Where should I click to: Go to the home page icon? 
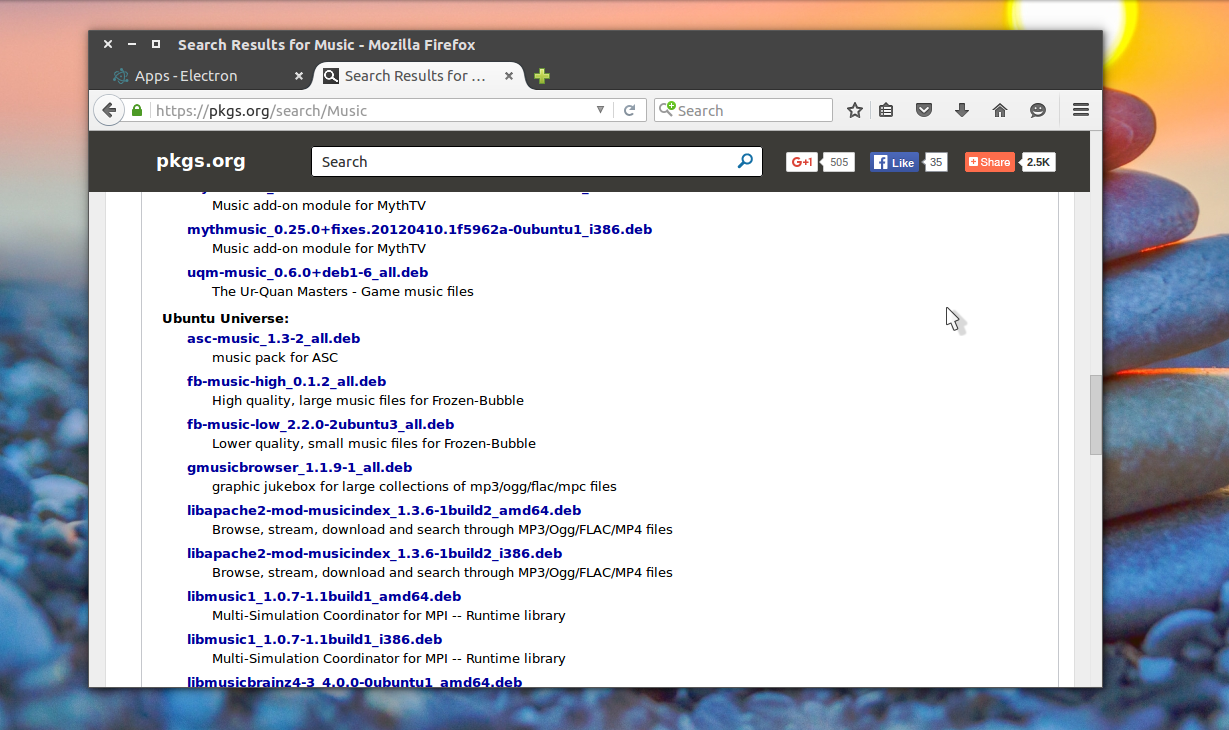tap(1000, 110)
